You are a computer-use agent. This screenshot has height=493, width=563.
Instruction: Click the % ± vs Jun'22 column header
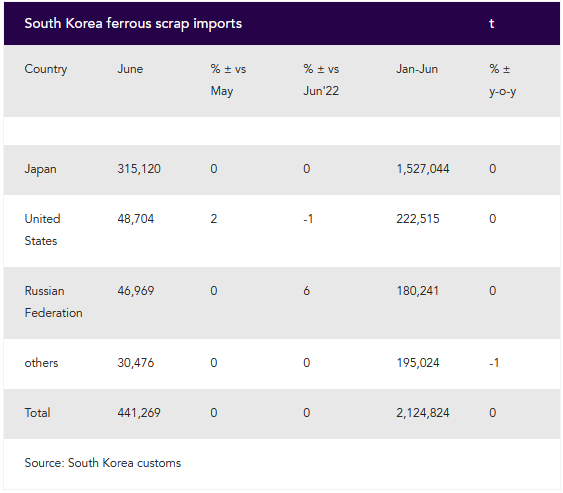click(x=321, y=80)
